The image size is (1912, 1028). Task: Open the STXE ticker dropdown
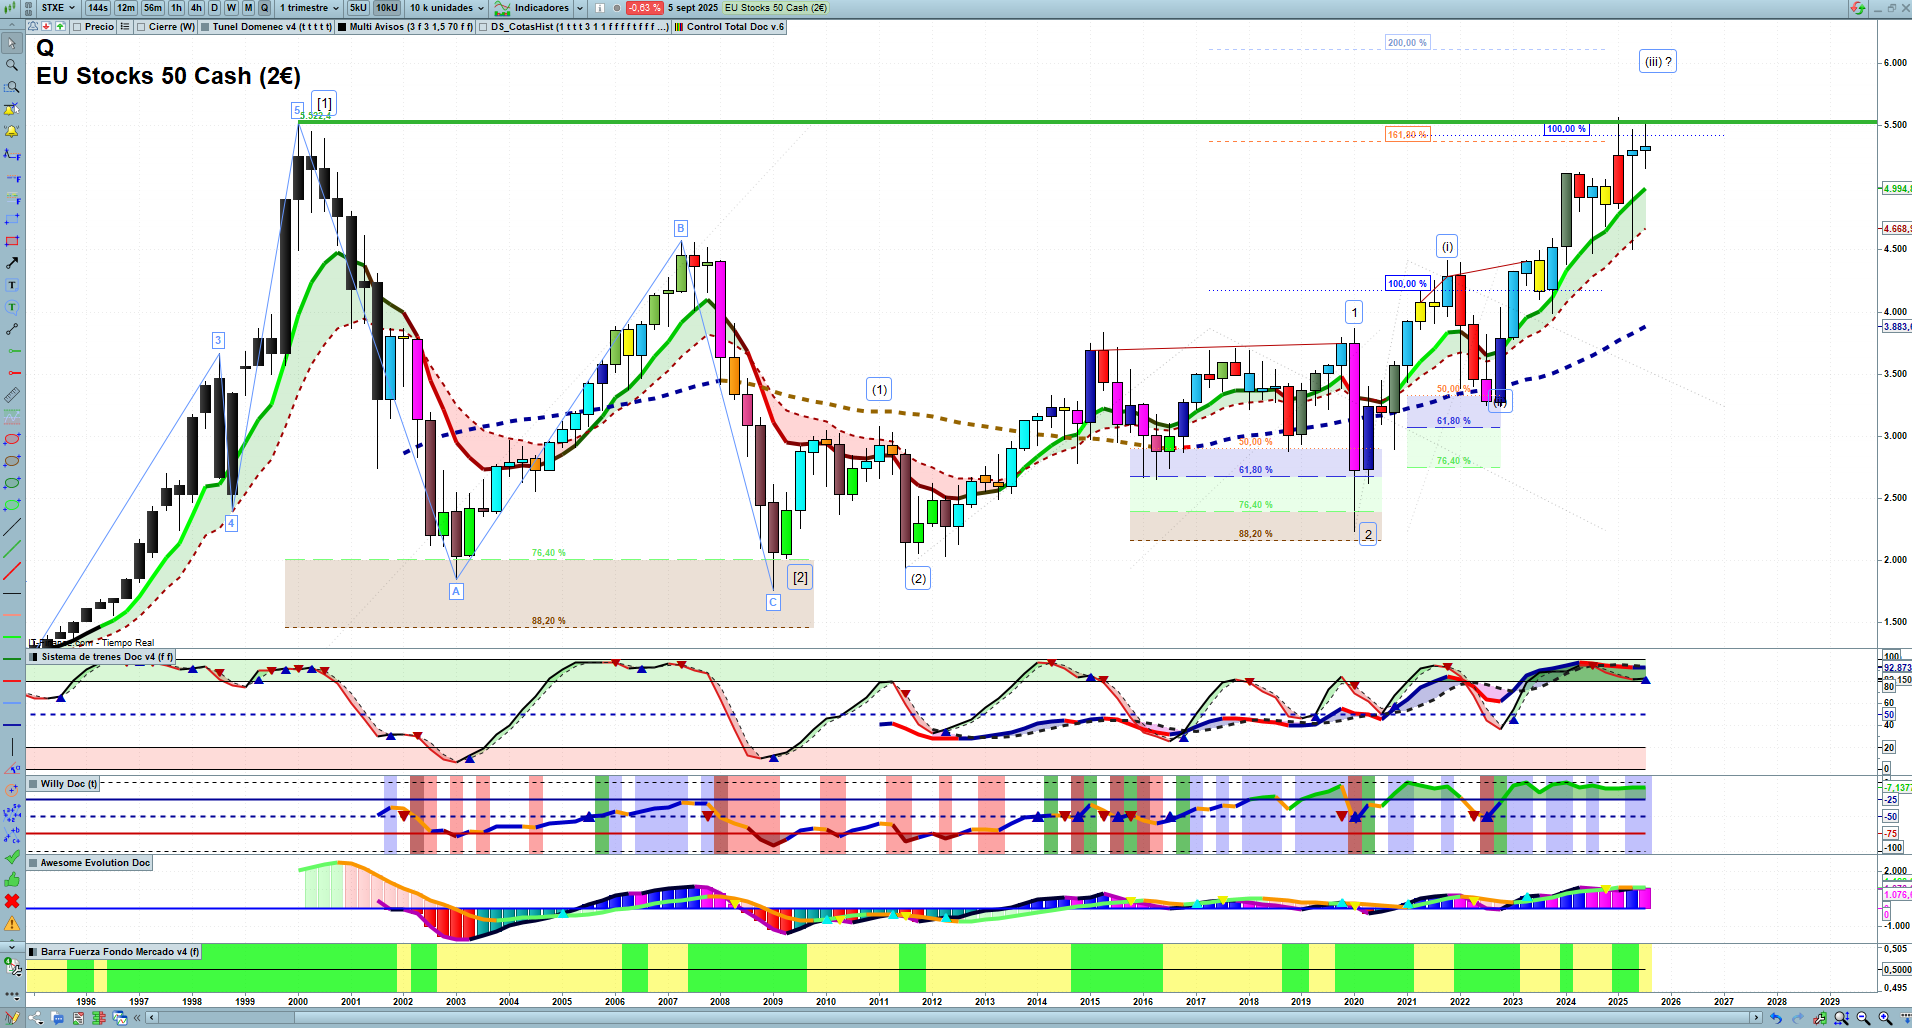click(58, 8)
